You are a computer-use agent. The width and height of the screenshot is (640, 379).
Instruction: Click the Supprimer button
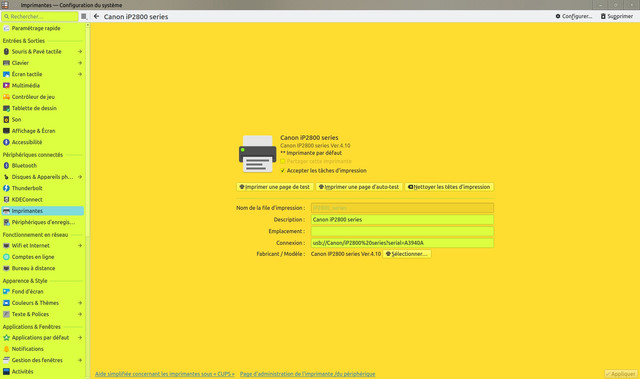point(617,16)
